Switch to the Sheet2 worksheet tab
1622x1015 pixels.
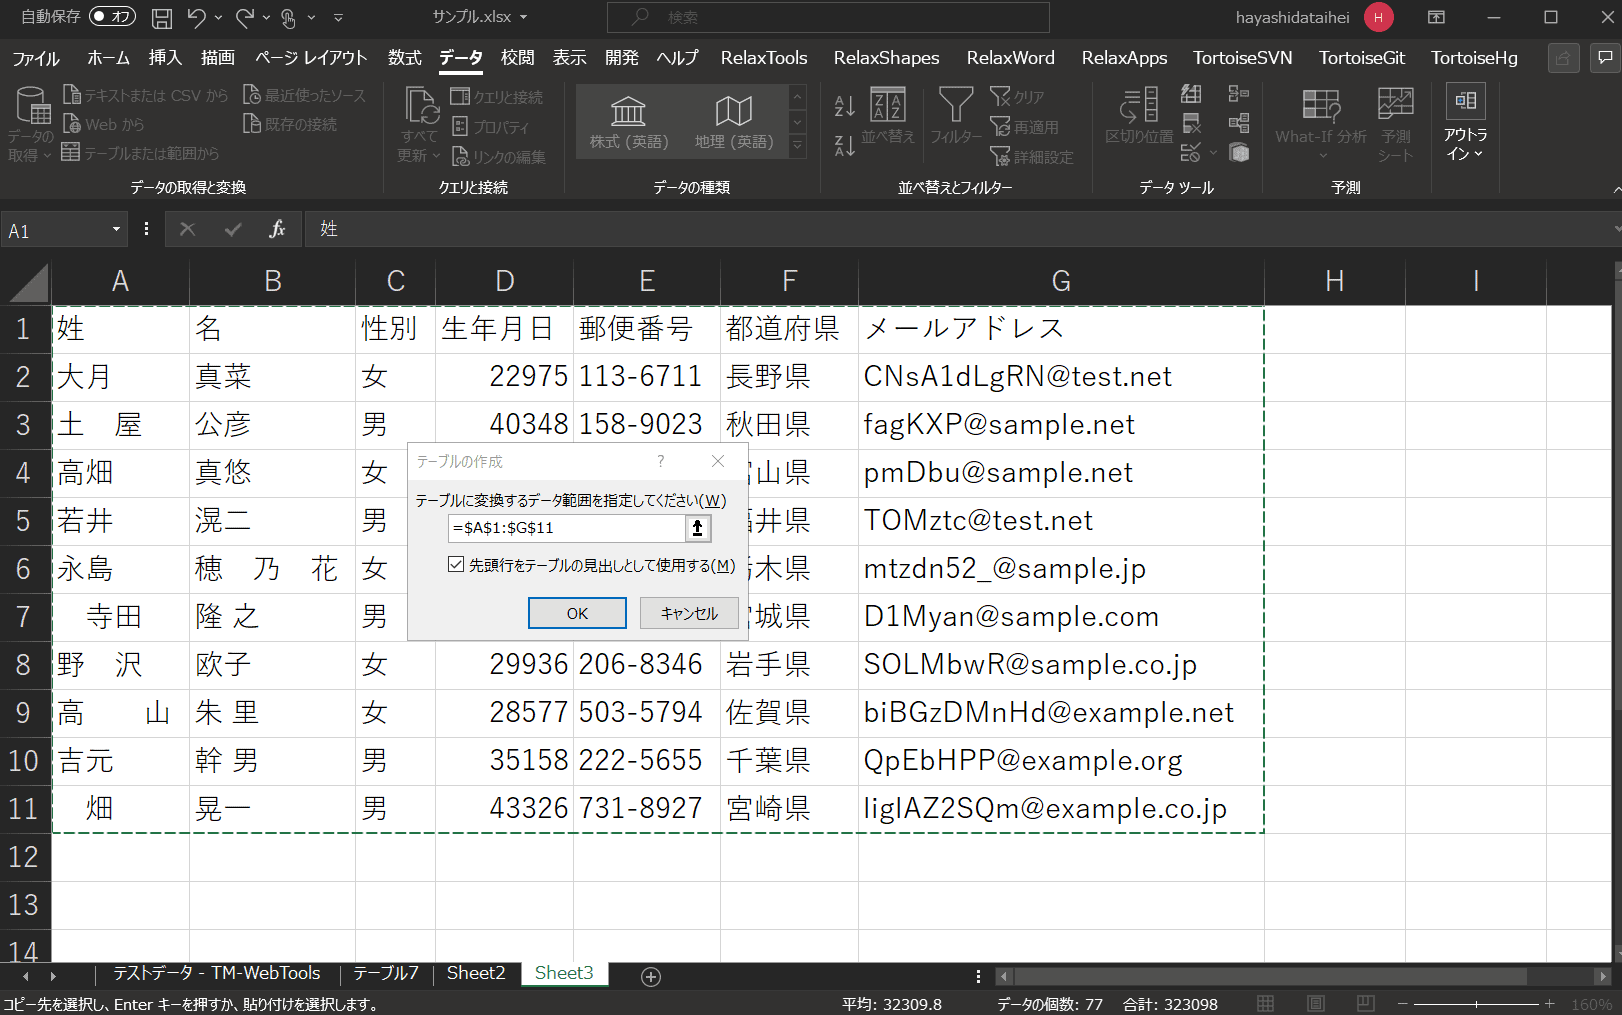pyautogui.click(x=475, y=973)
